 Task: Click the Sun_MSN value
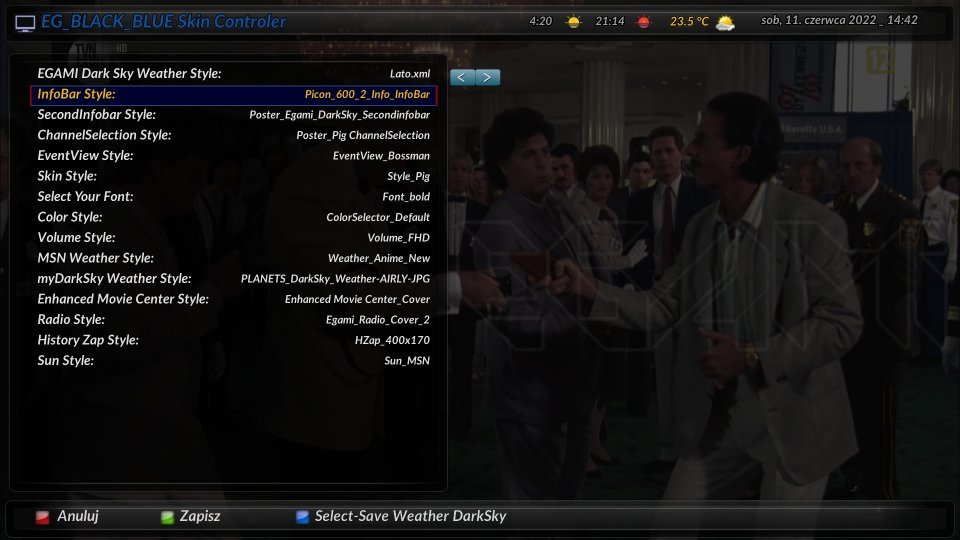click(407, 361)
